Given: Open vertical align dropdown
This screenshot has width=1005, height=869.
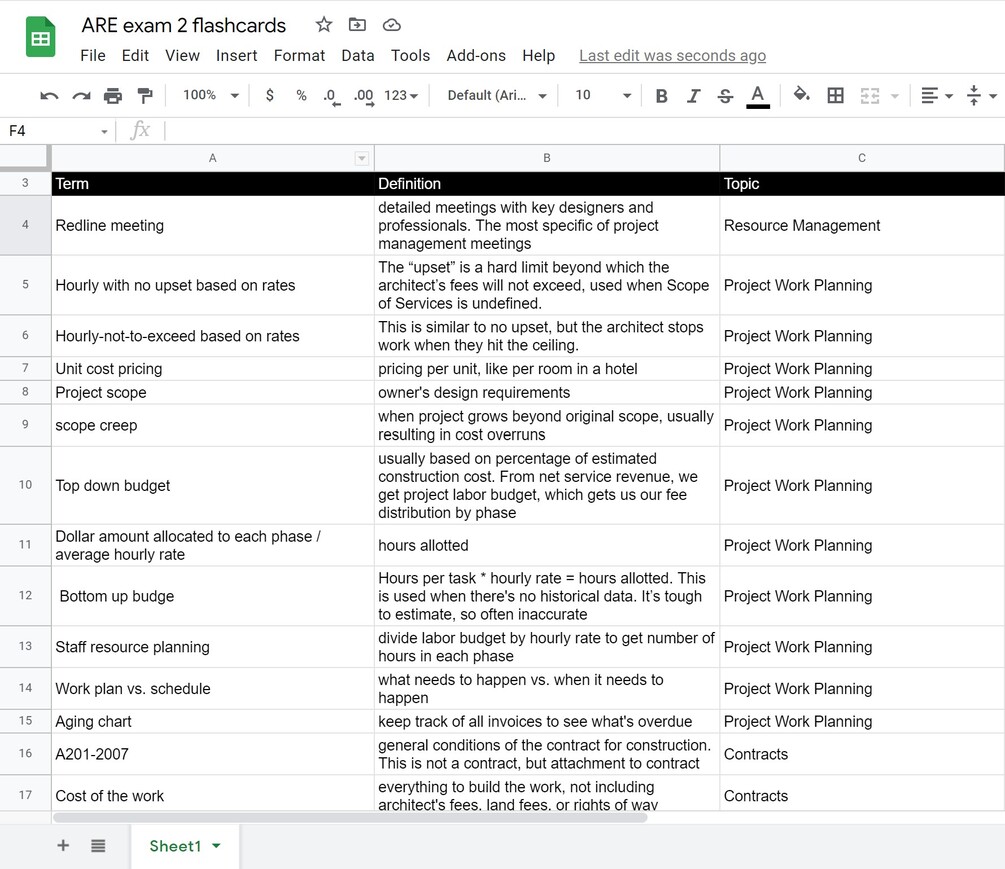Looking at the screenshot, I should [981, 95].
